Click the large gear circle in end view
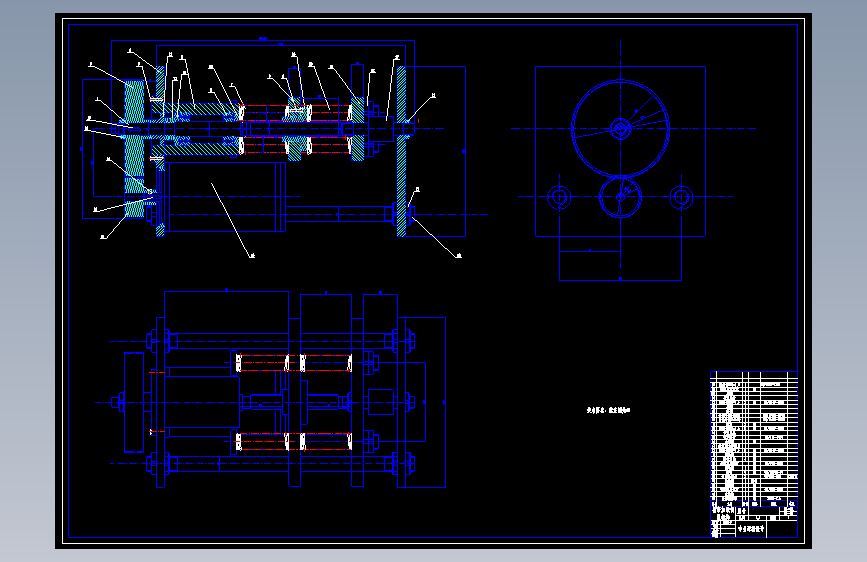Image resolution: width=867 pixels, height=562 pixels. tap(620, 128)
